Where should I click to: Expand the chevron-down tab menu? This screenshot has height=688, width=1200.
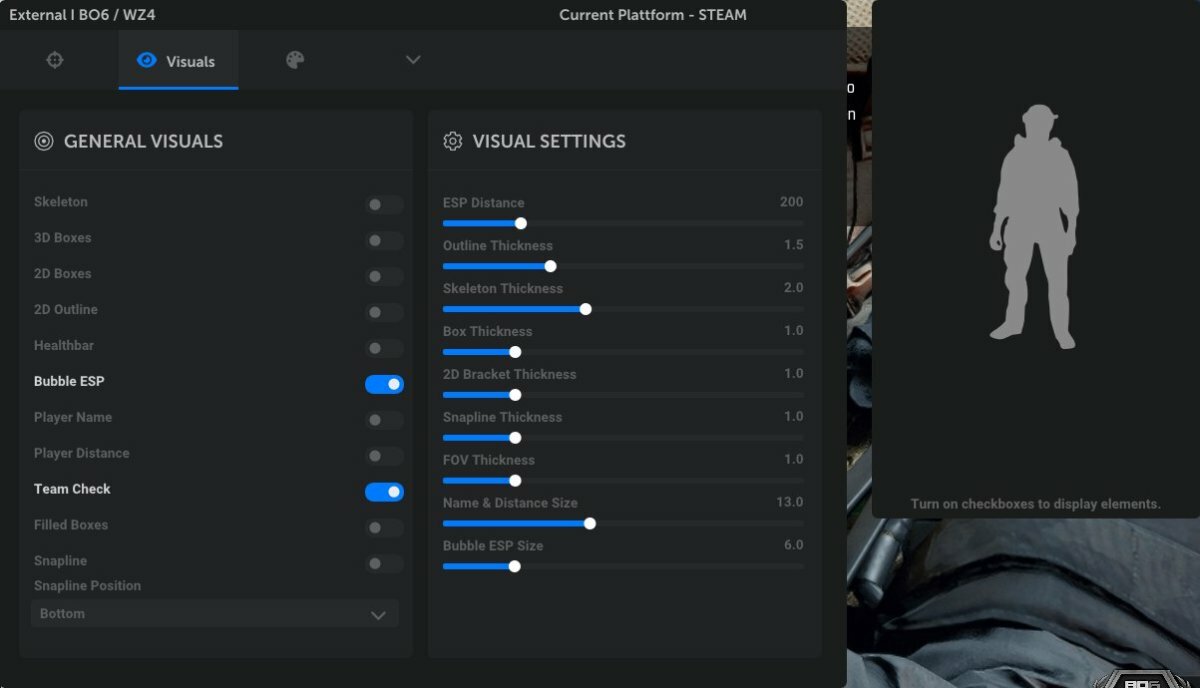[x=413, y=60]
